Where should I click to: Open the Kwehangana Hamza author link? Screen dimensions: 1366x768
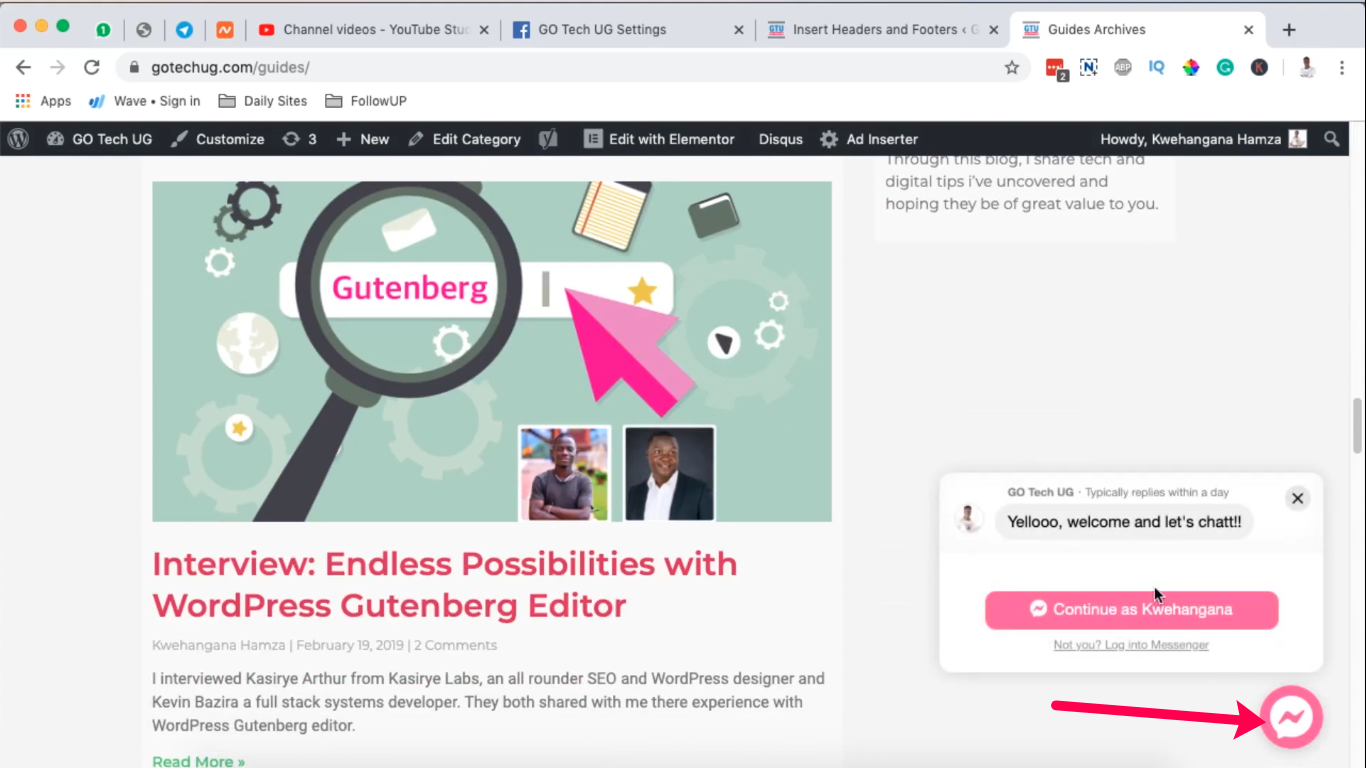pos(219,645)
